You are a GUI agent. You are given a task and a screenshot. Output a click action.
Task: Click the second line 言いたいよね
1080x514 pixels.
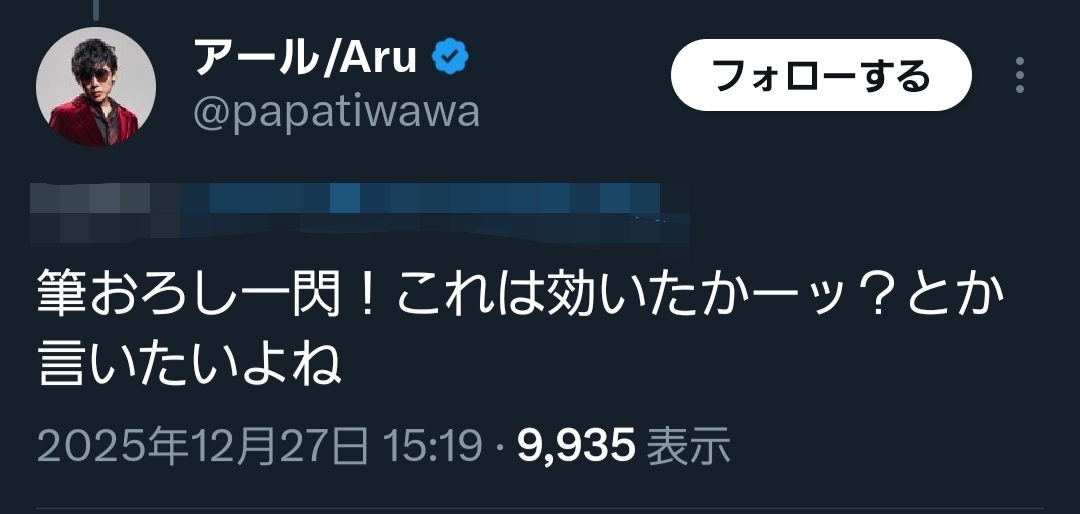[x=189, y=363]
